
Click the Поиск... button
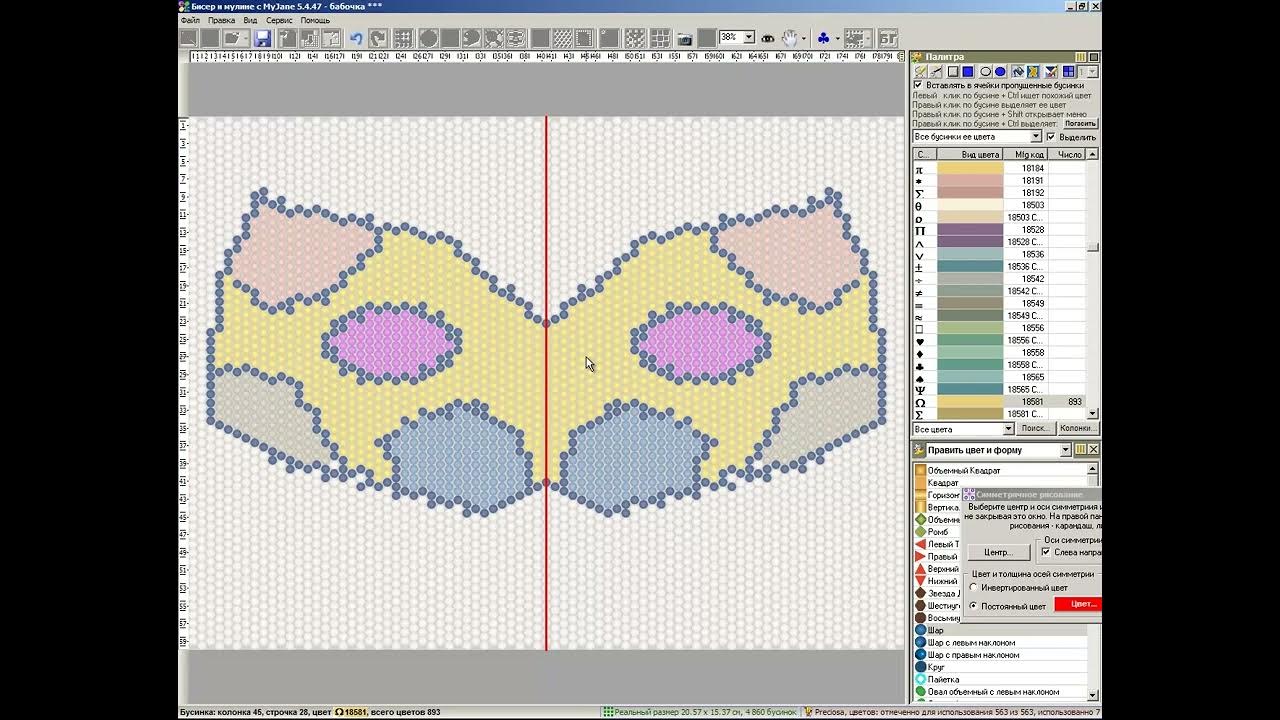click(1034, 428)
